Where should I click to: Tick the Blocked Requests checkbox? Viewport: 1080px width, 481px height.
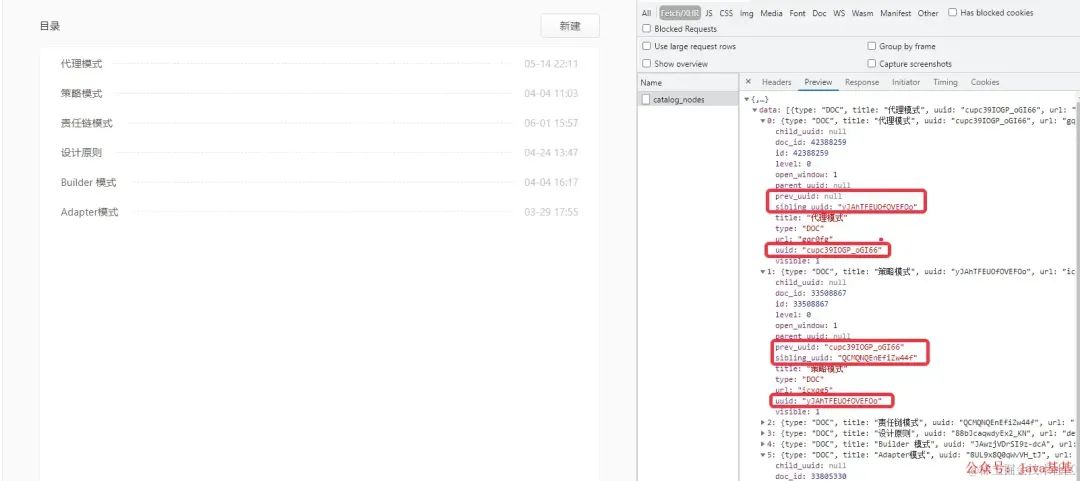[646, 29]
